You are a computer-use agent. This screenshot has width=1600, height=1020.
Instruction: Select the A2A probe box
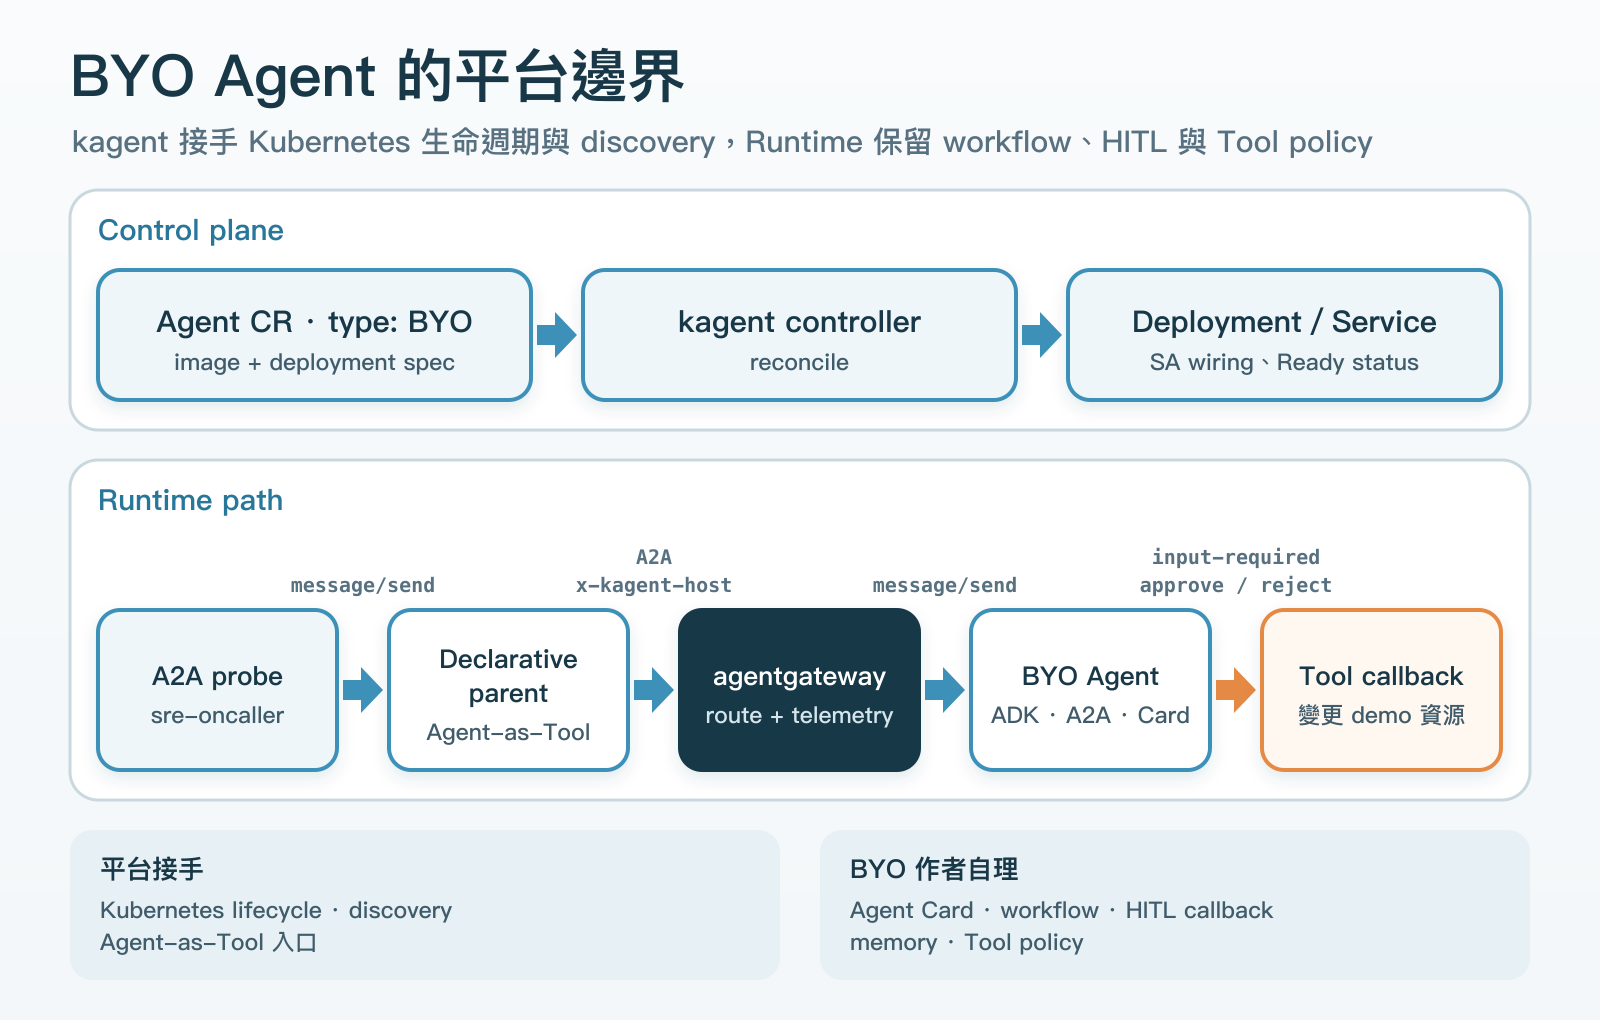(x=217, y=690)
